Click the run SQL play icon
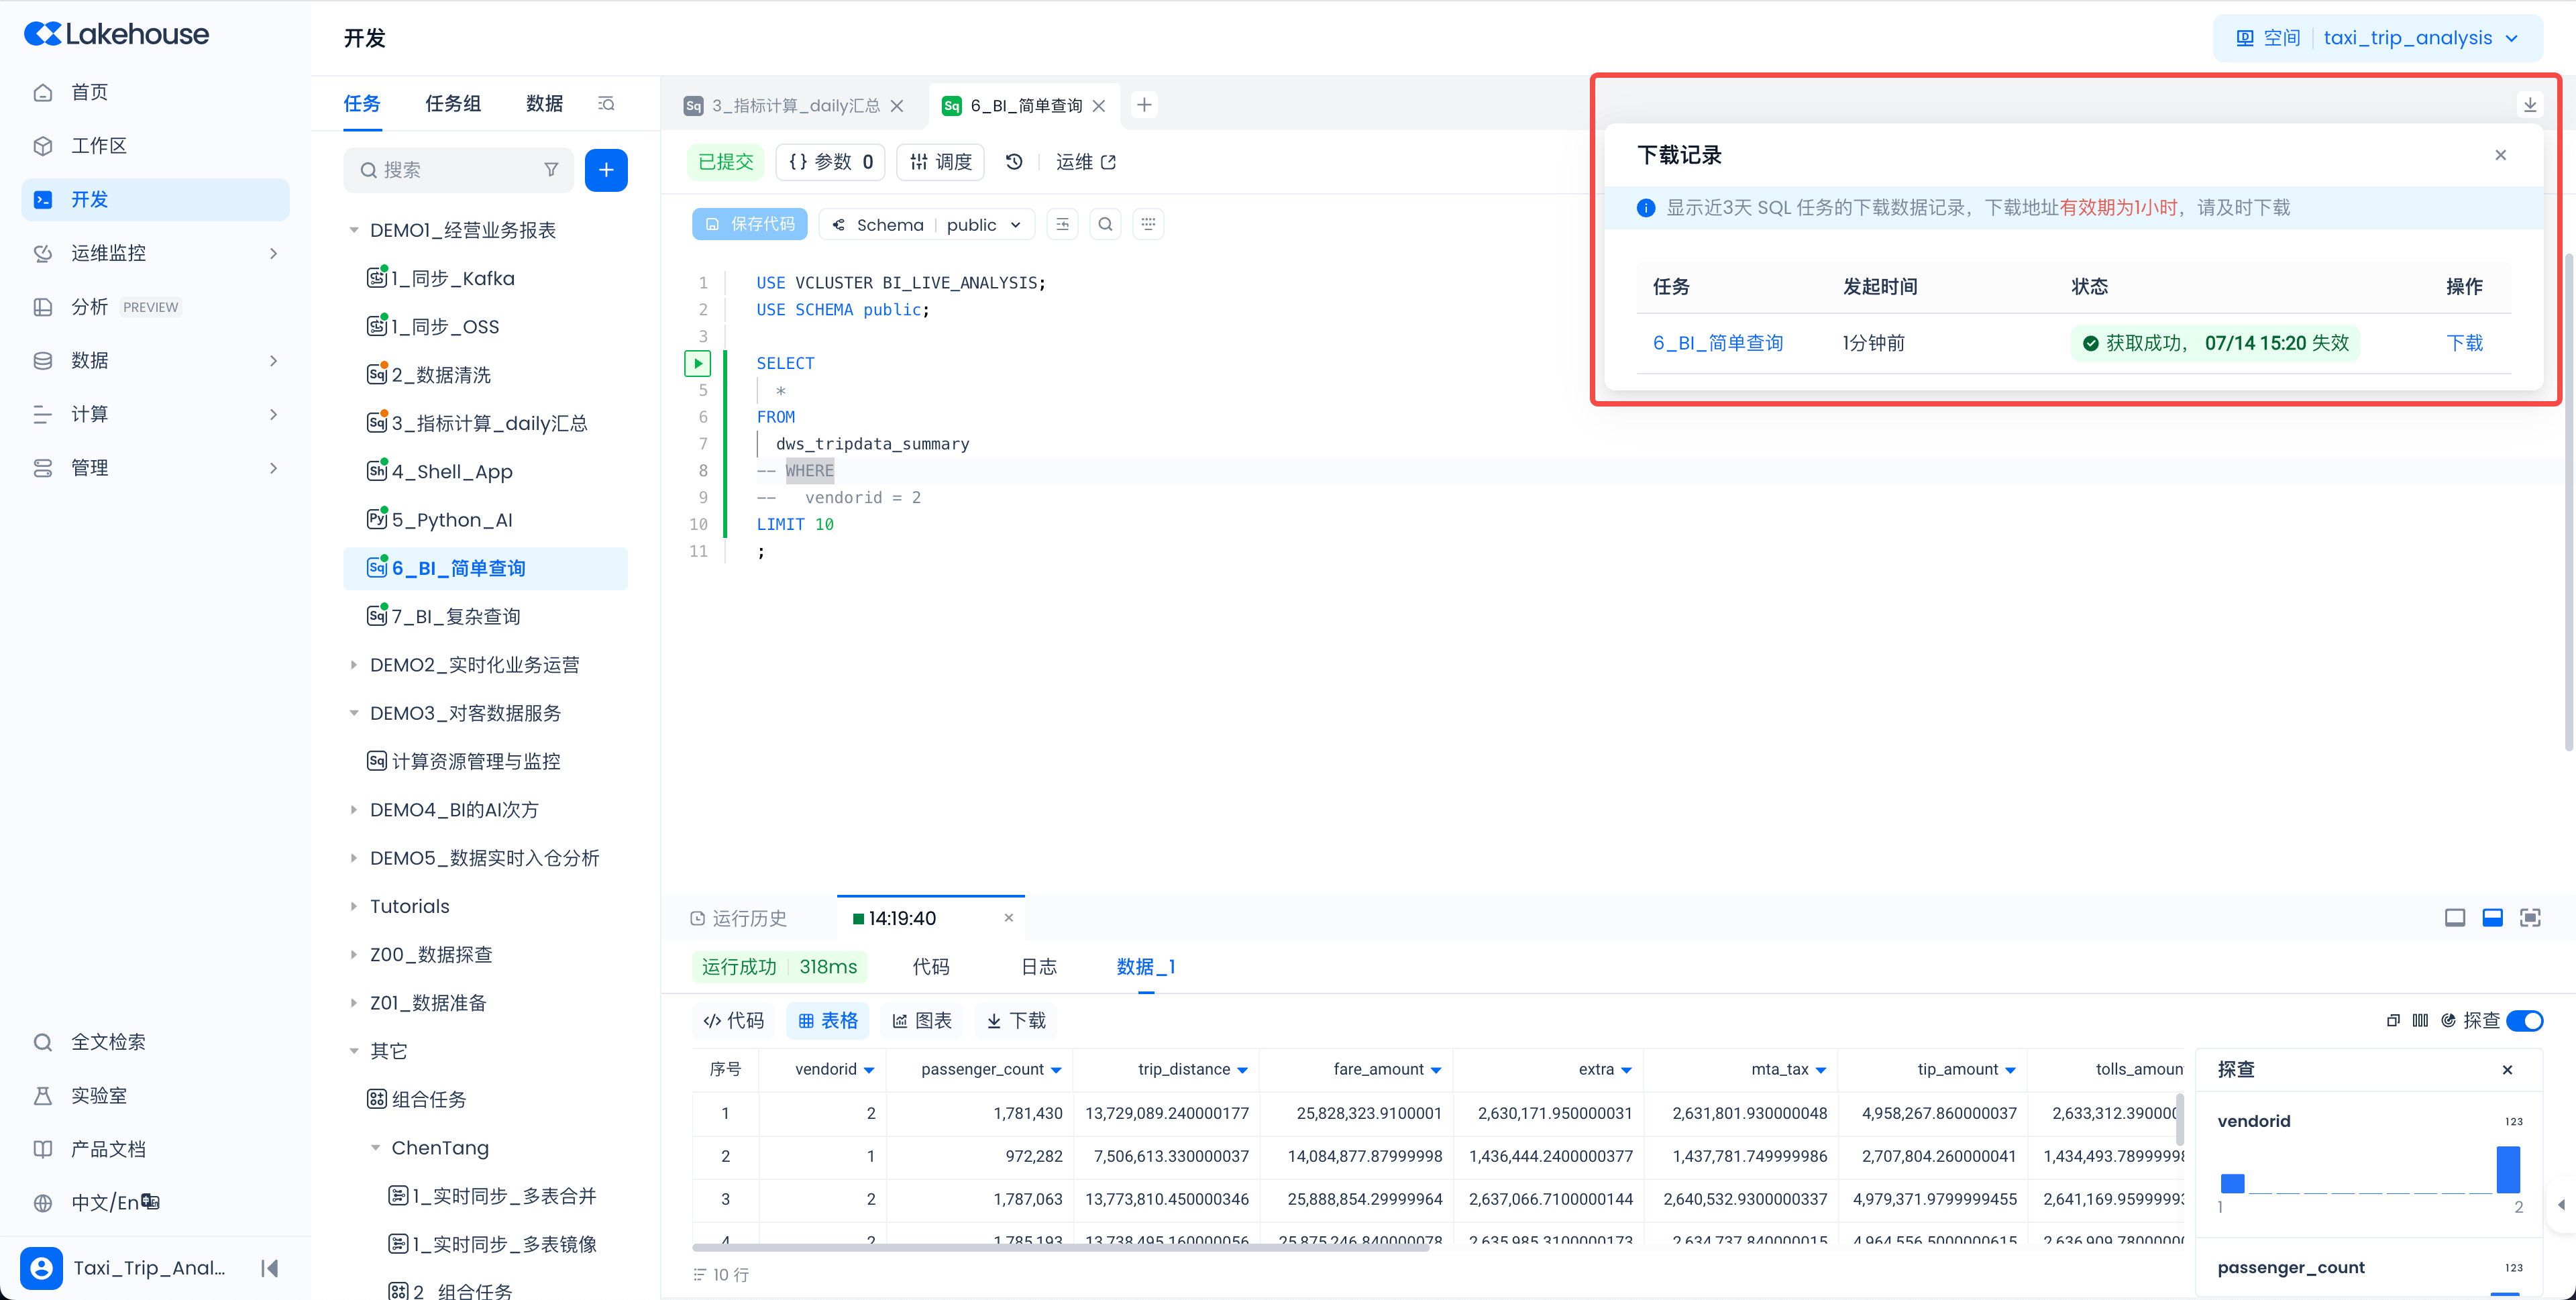This screenshot has height=1300, width=2576. point(697,363)
